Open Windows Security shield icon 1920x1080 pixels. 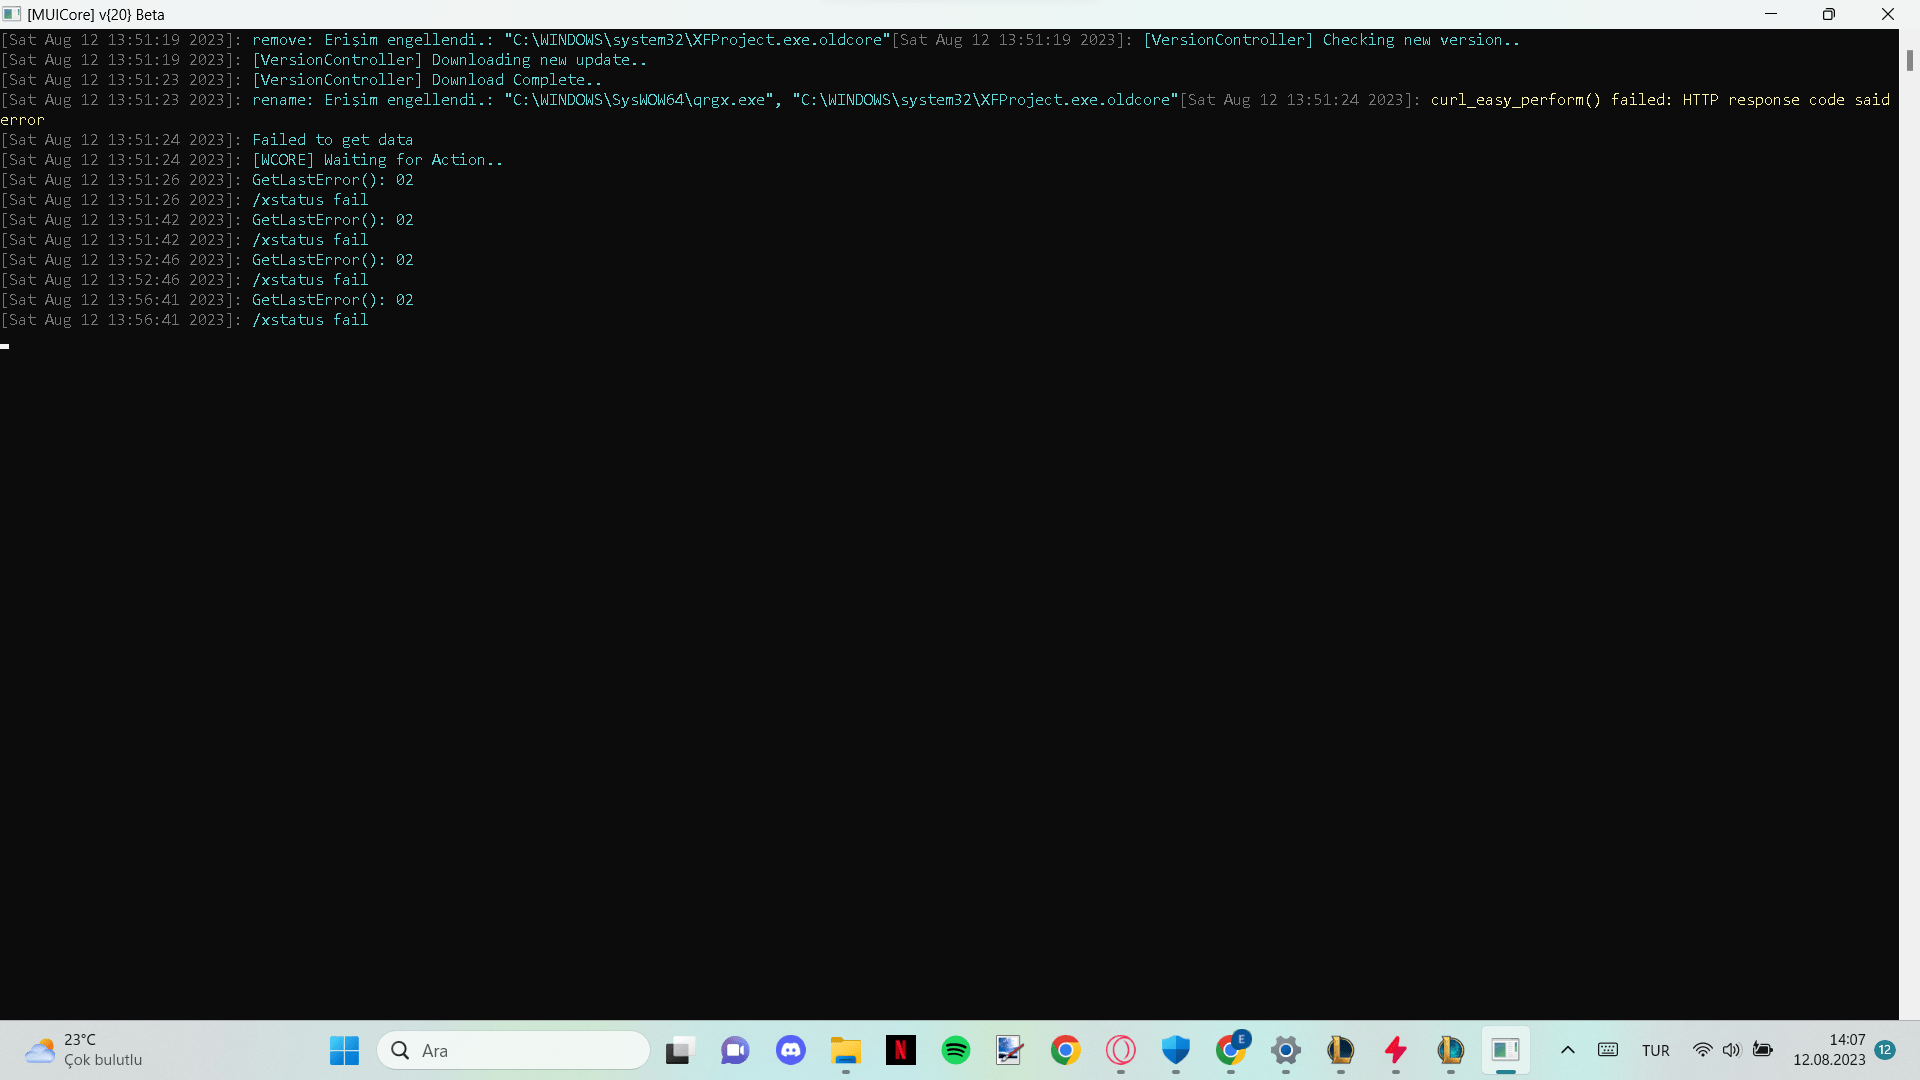1176,1050
